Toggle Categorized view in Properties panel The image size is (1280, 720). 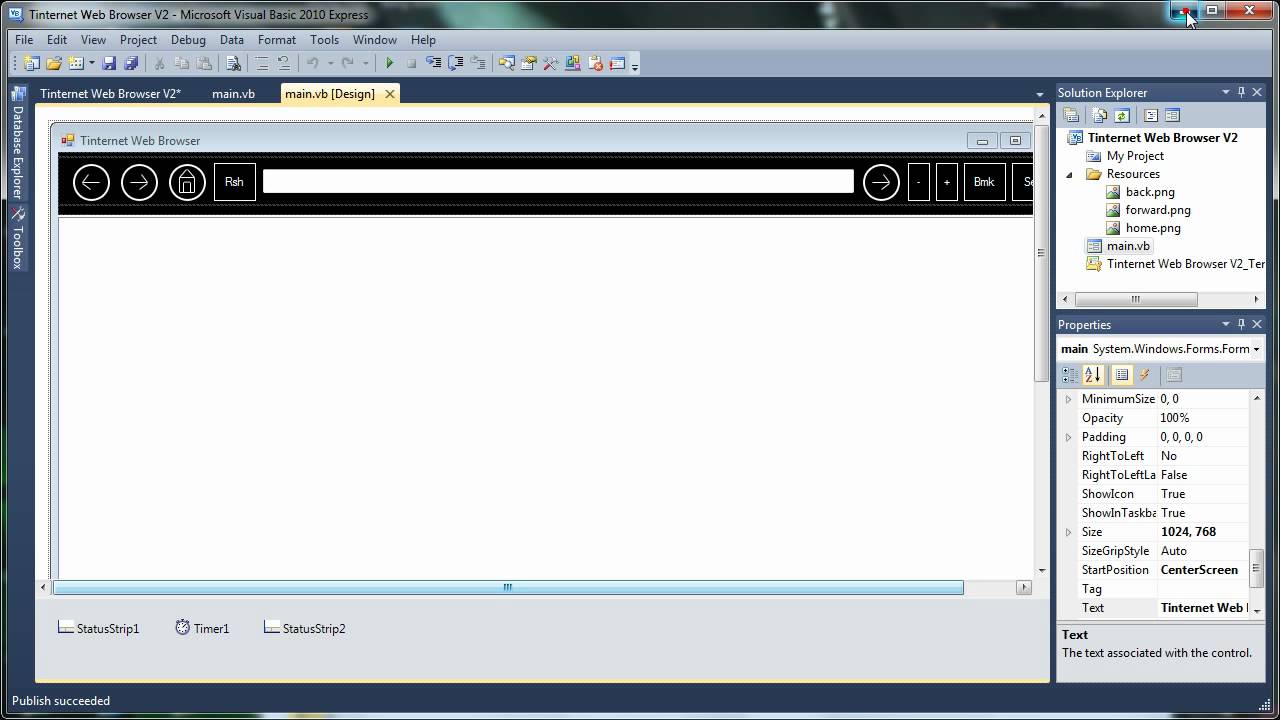click(1071, 375)
